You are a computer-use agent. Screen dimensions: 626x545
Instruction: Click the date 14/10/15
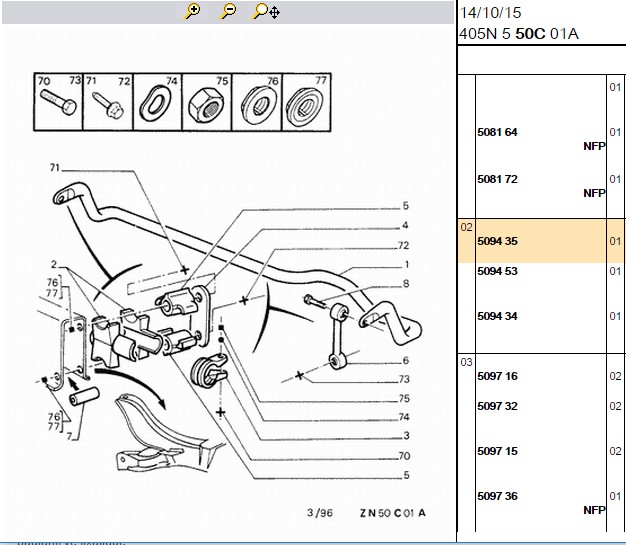[x=491, y=13]
